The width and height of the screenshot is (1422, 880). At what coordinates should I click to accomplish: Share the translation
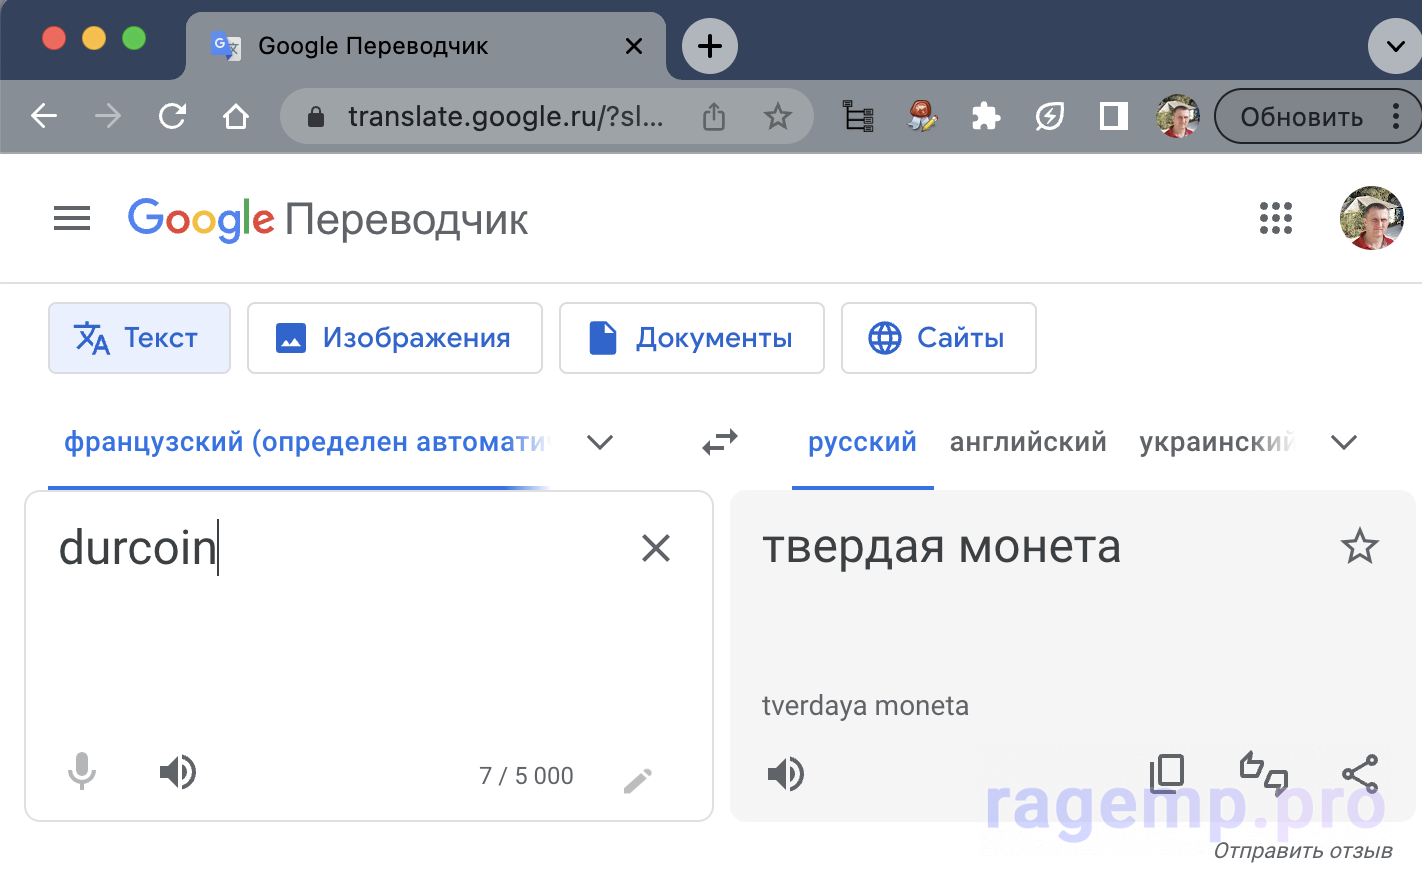(1360, 773)
